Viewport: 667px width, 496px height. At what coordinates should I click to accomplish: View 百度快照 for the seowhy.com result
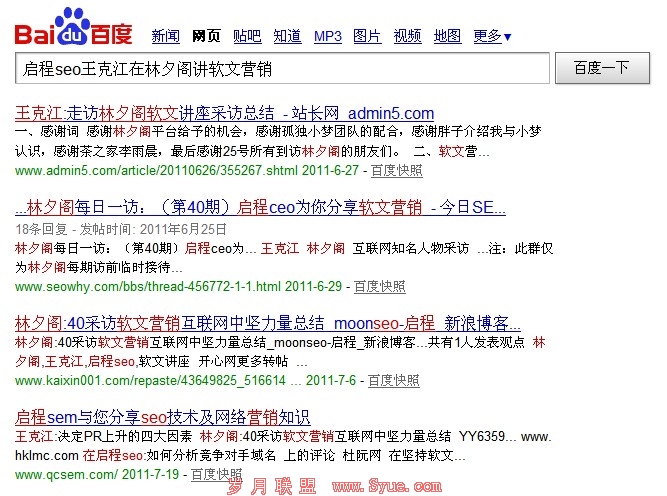click(380, 287)
